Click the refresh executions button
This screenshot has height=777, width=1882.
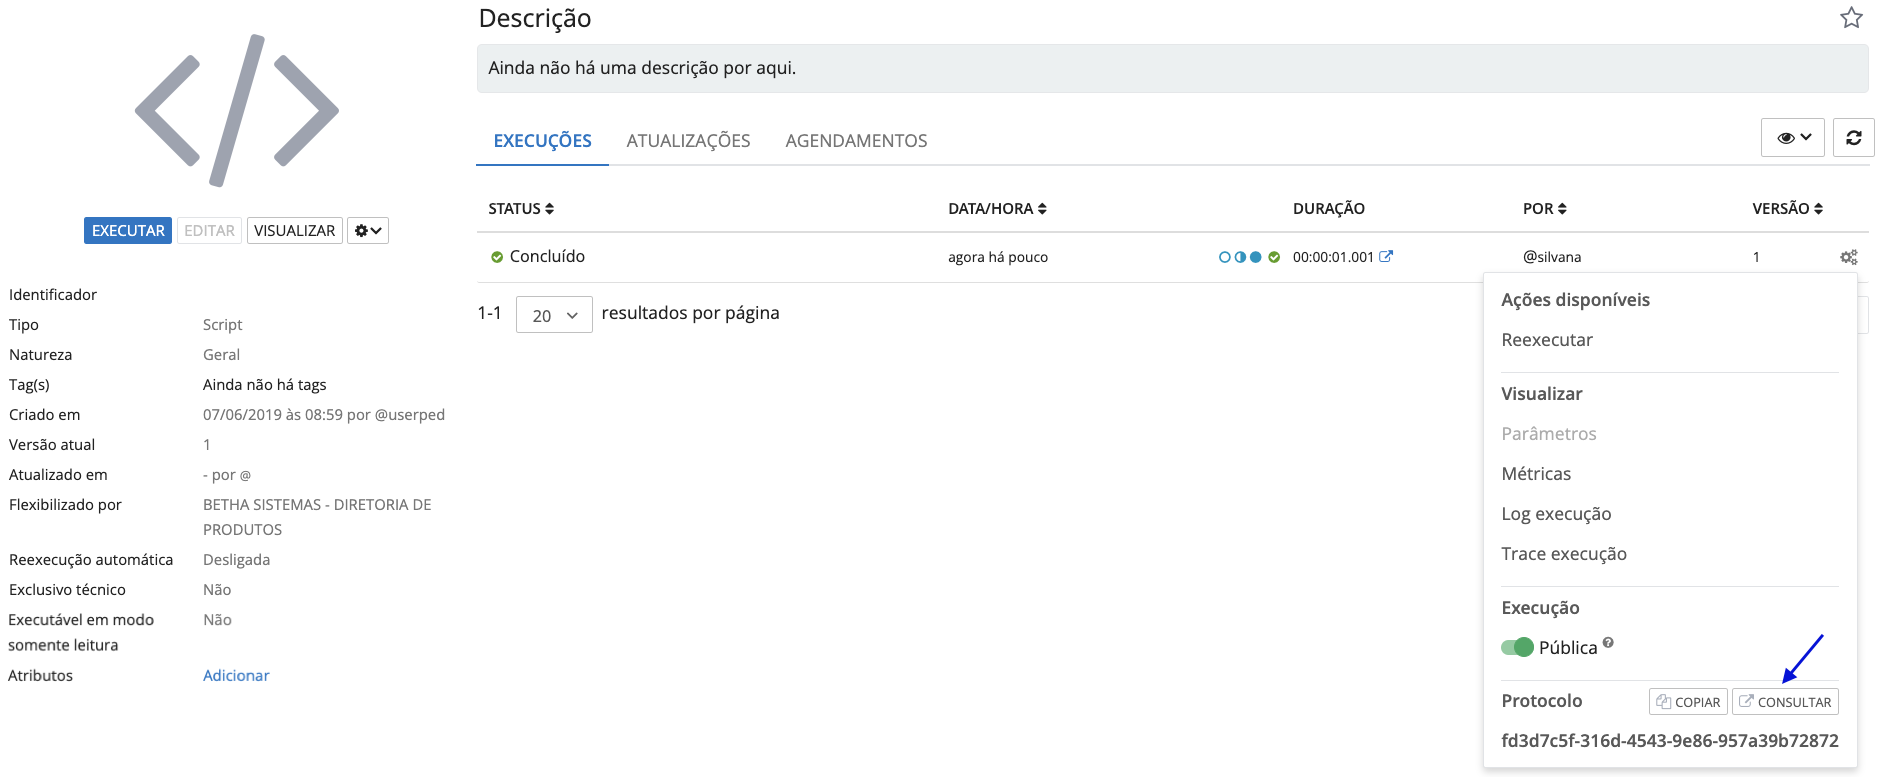tap(1853, 138)
